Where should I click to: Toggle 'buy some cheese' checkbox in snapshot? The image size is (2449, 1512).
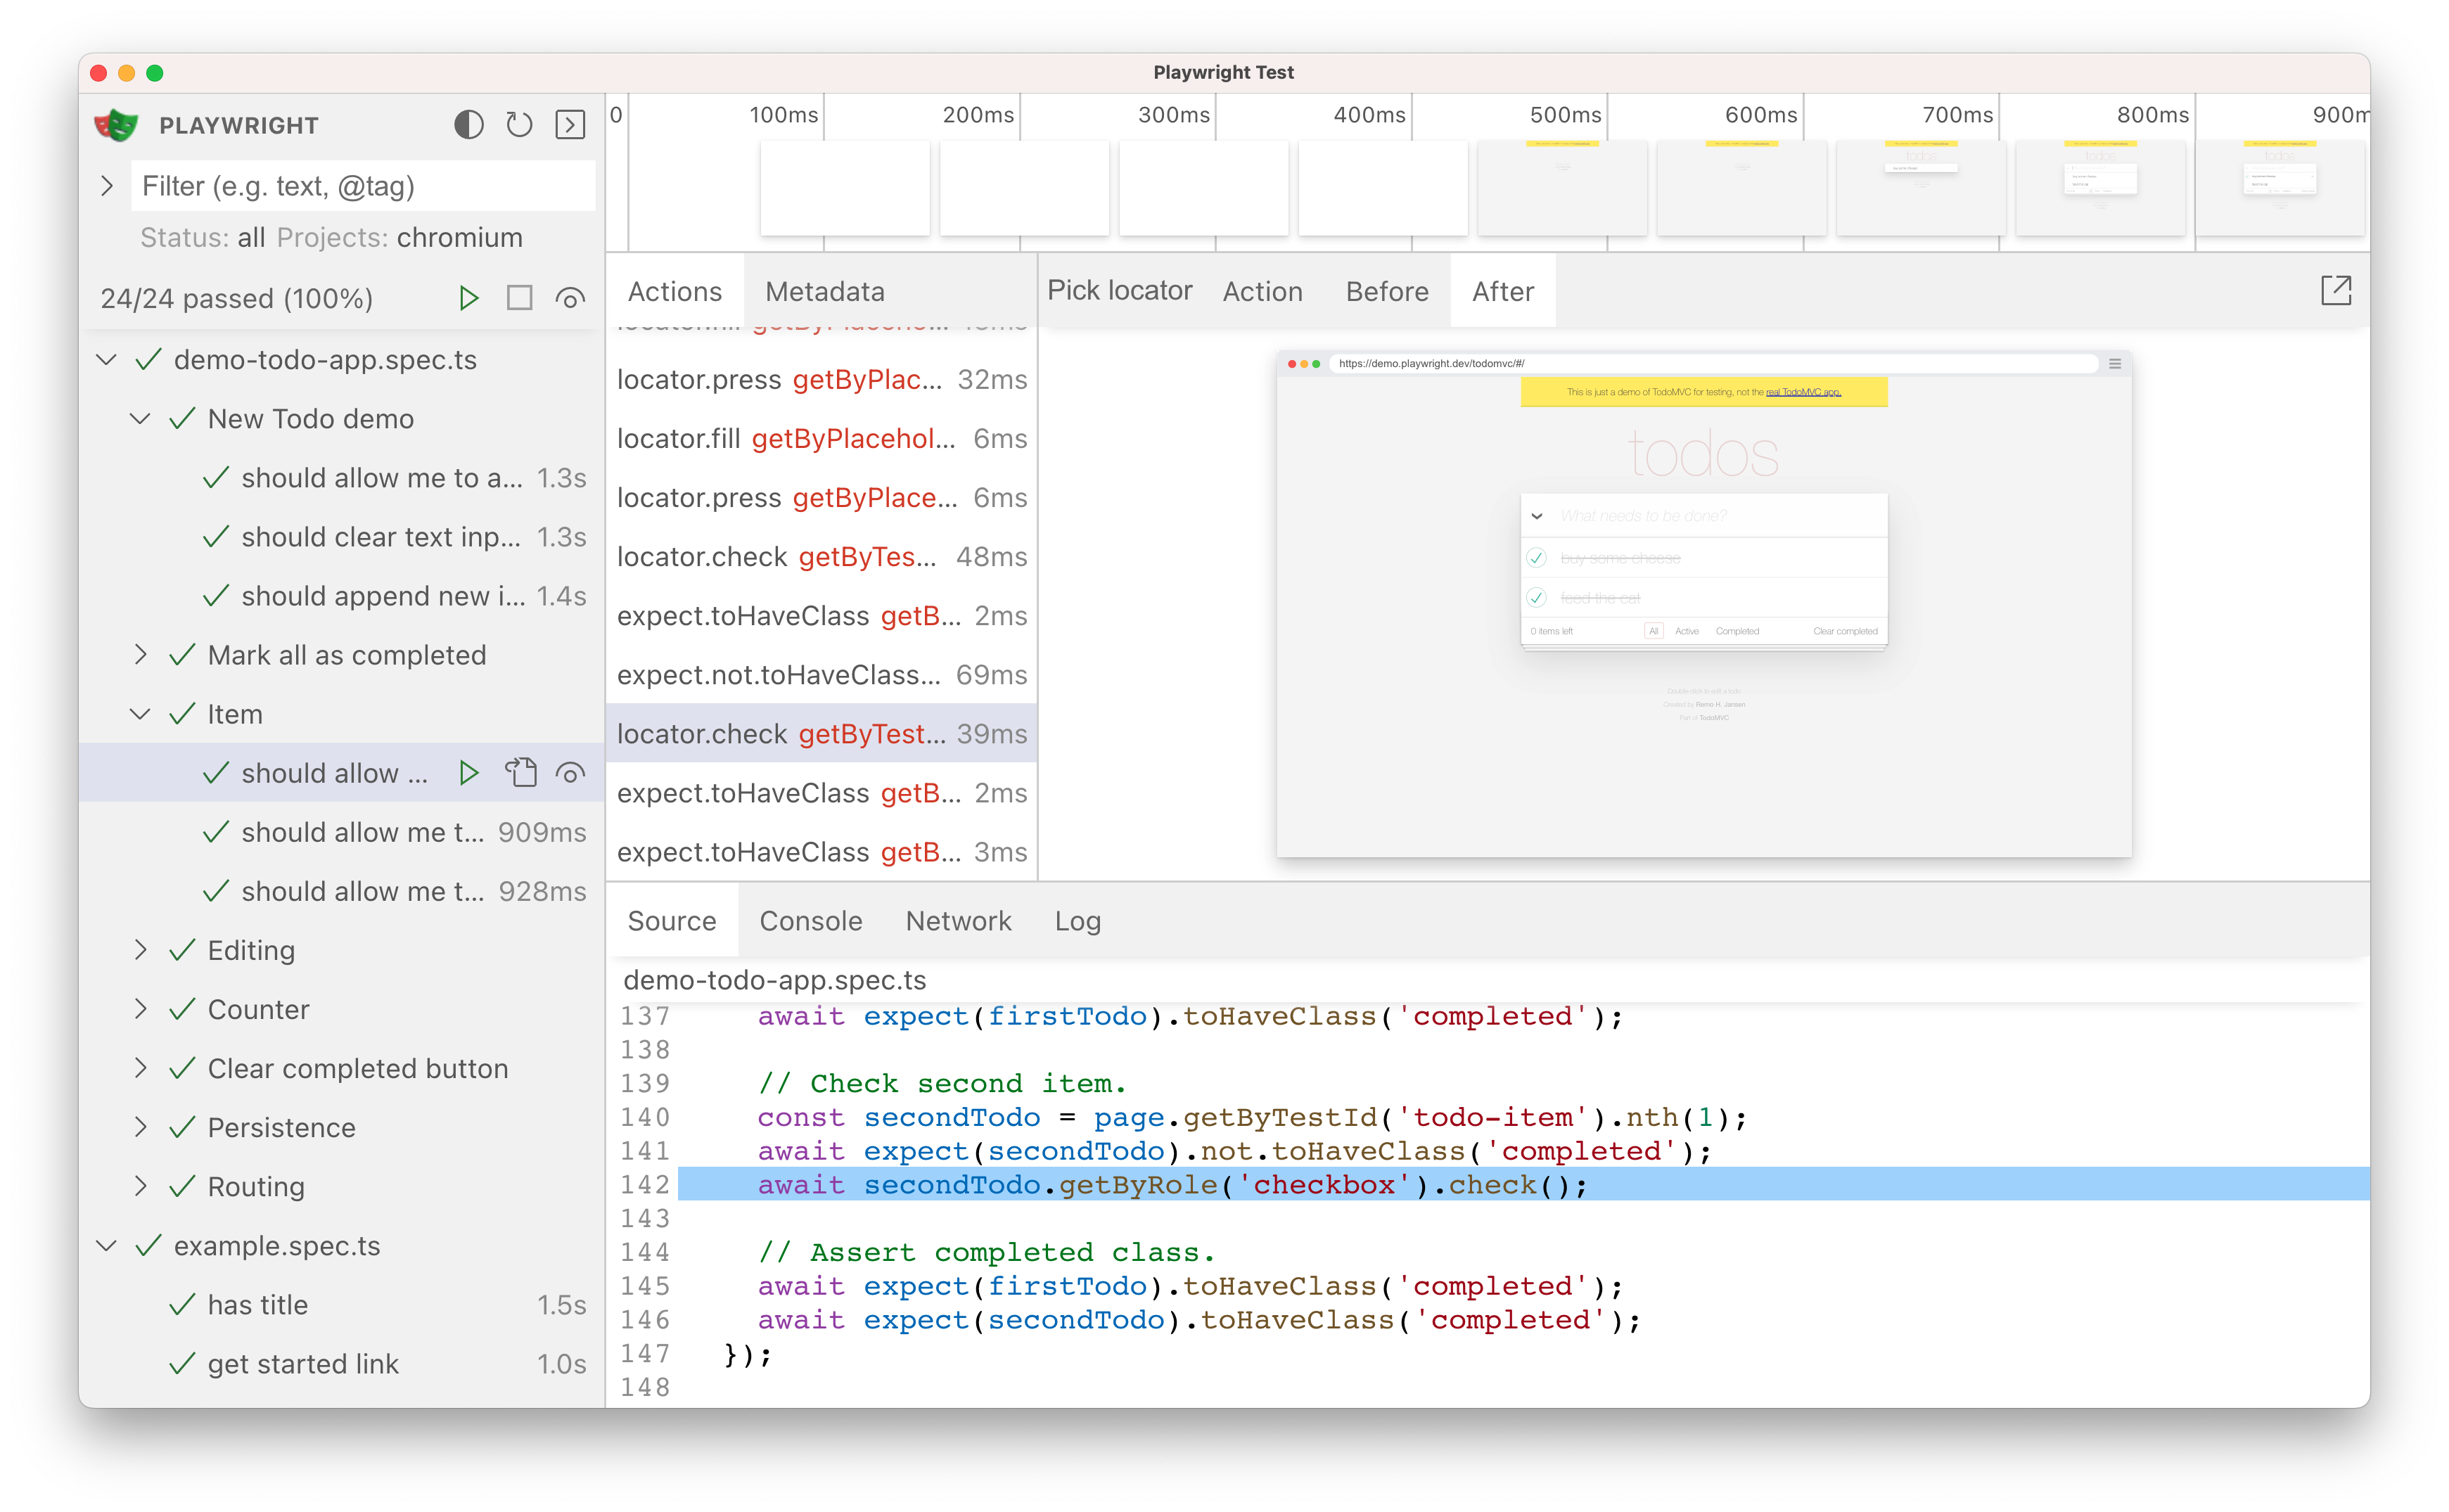point(1537,558)
